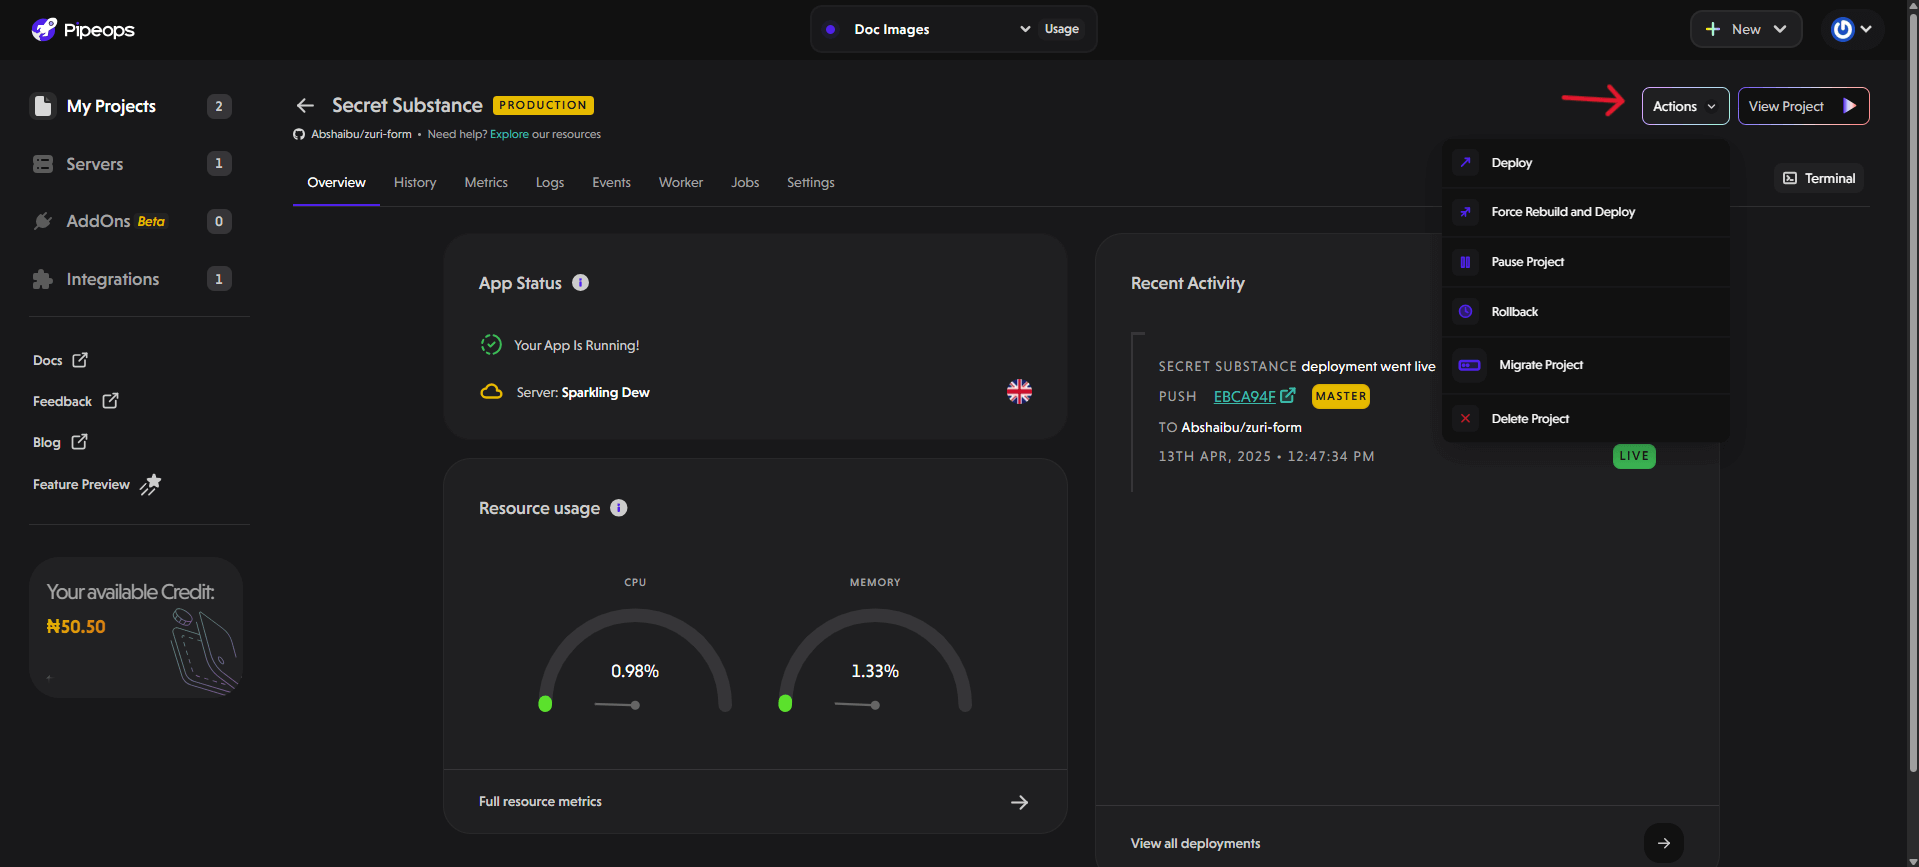This screenshot has height=867, width=1919.
Task: Click the server cloud icon
Action: 491,392
